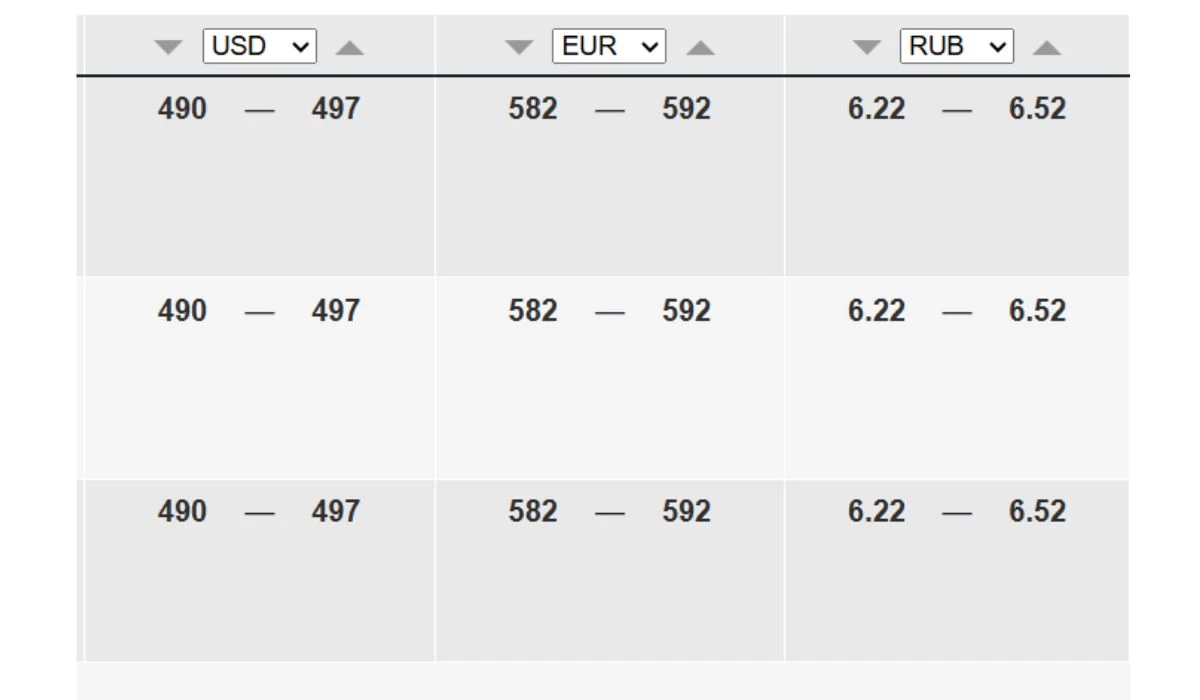Select the 6.52 RUB value in third row

tap(1037, 511)
